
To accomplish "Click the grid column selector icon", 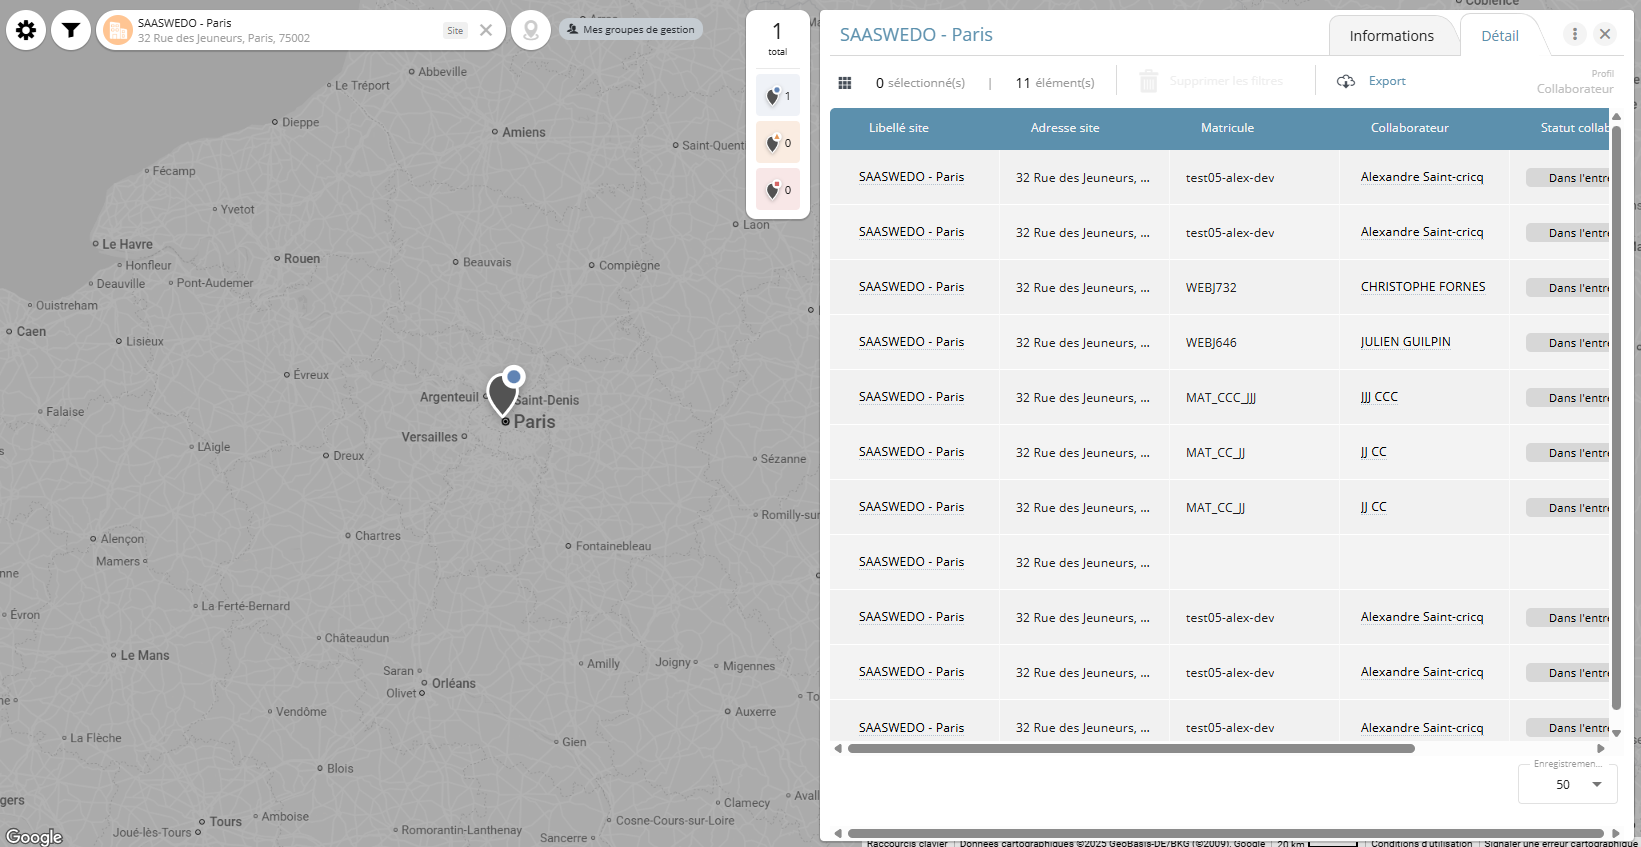I will point(845,82).
